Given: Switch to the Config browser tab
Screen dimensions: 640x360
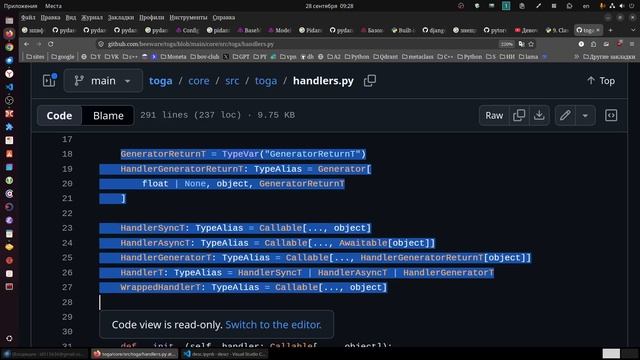Looking at the screenshot, I should click(x=187, y=30).
